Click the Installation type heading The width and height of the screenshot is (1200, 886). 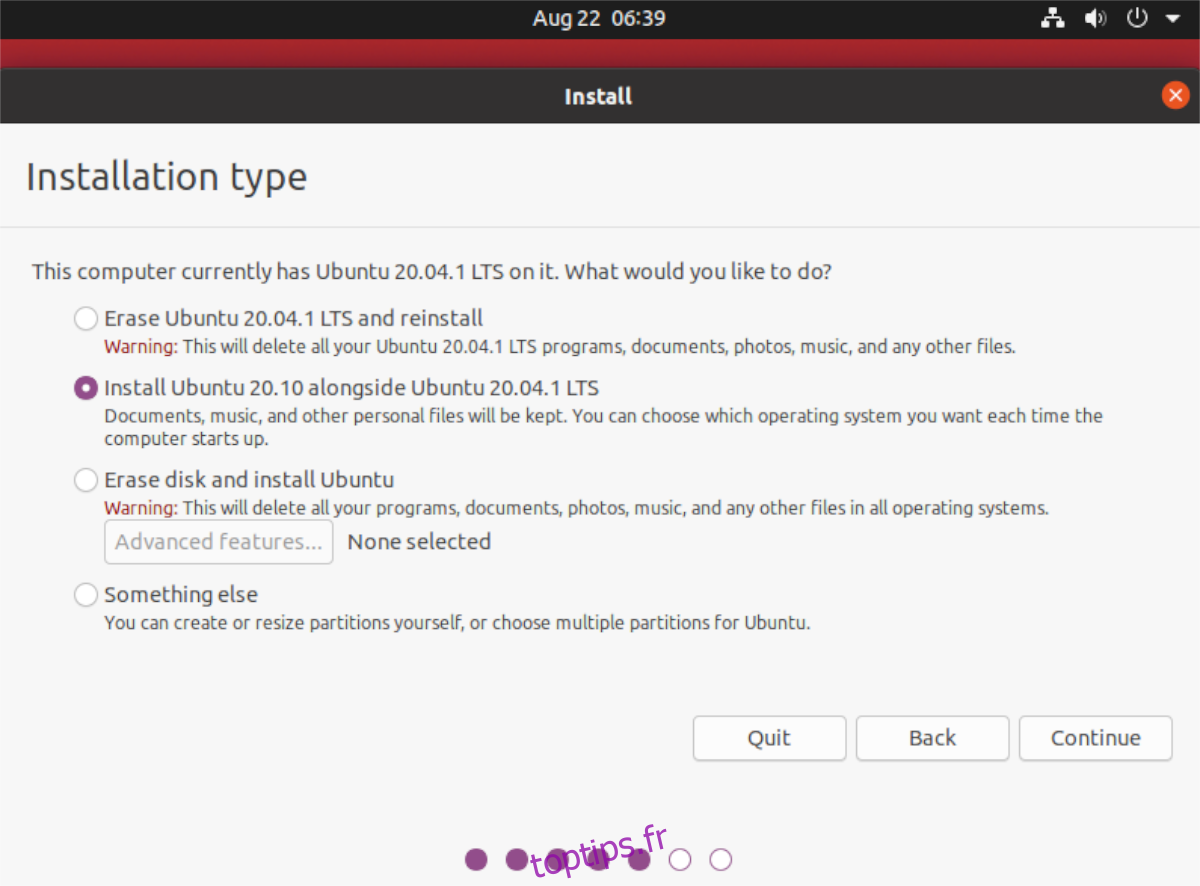[x=166, y=177]
